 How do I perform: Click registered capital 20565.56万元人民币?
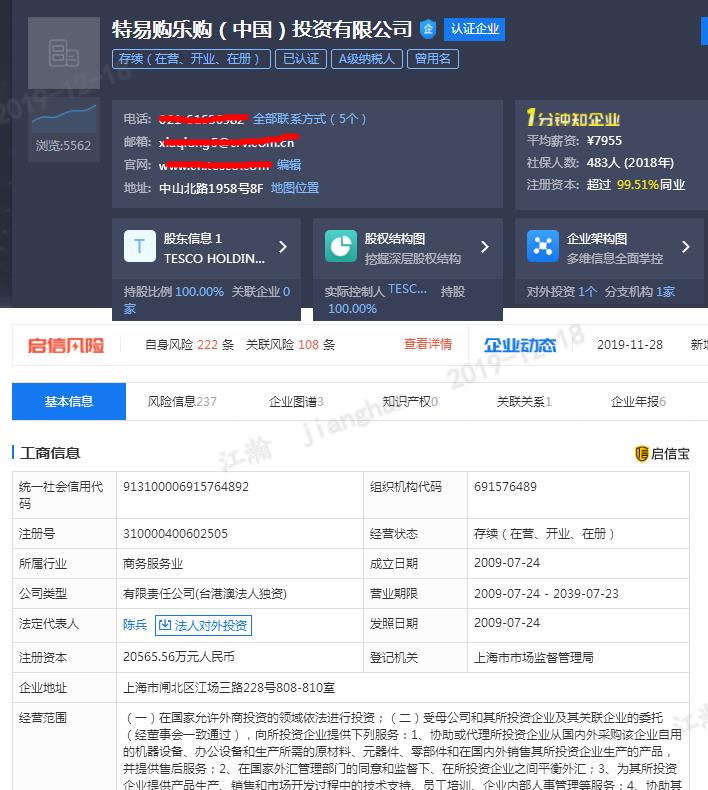point(179,656)
